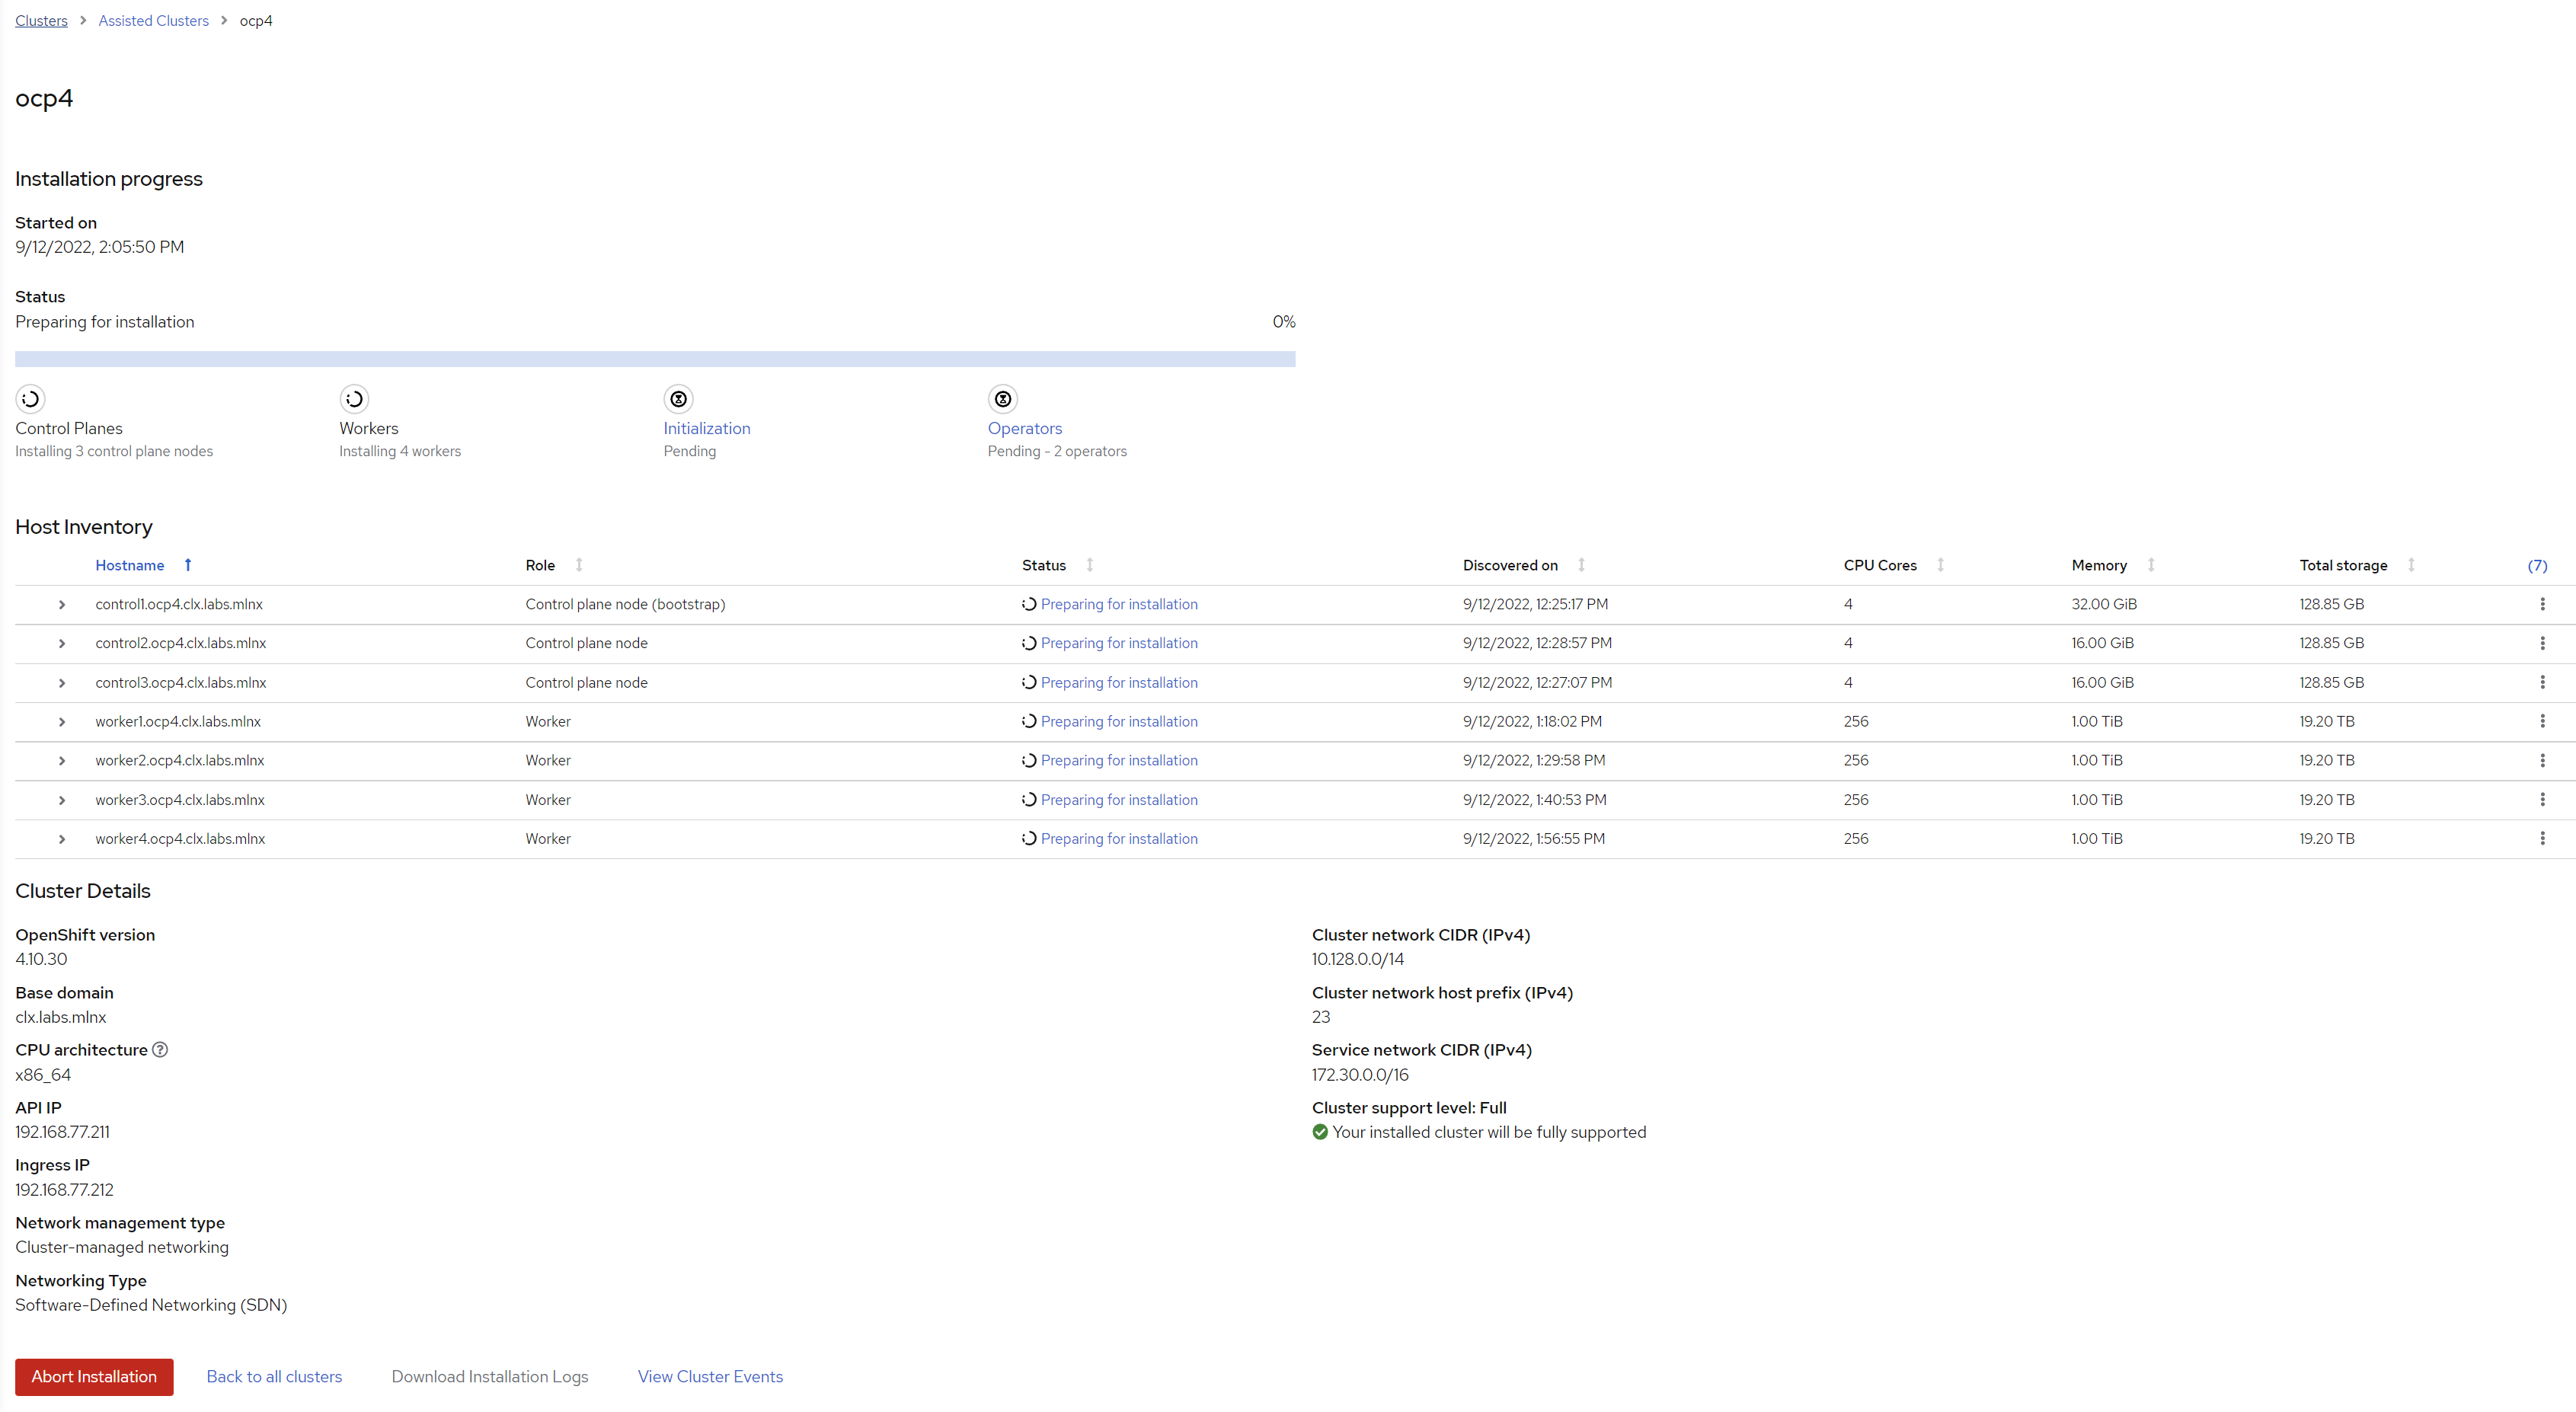Open kebab menu for worker1.ocp4.clx.labs.mlnx row

(x=2542, y=721)
